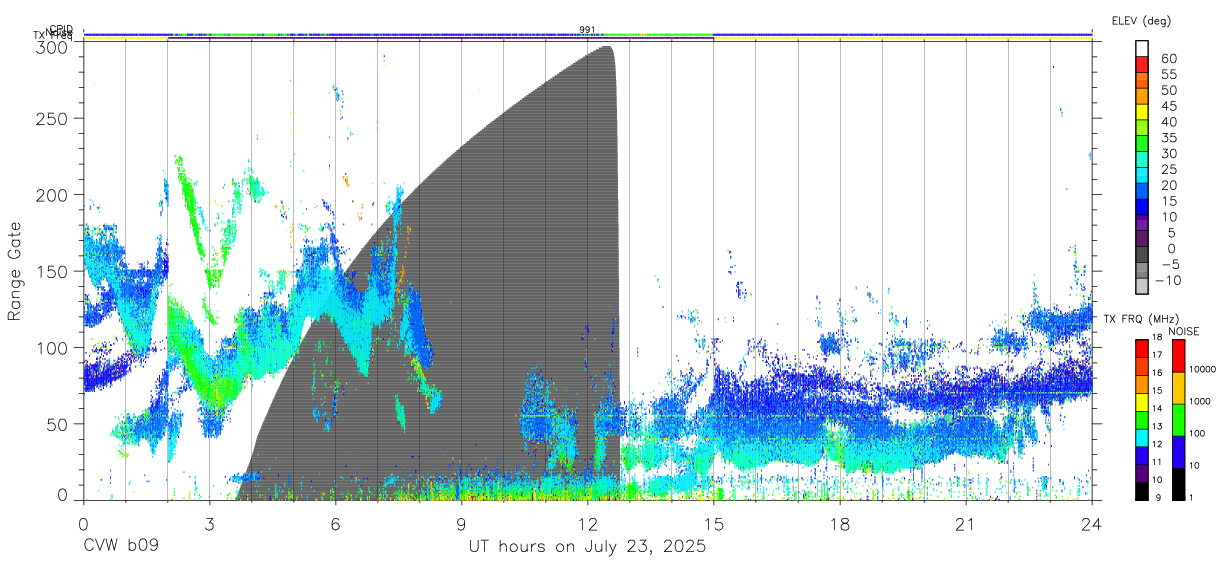Click the 30 label on the ELEV scale
Screen dimensions: 1228x567
click(x=1168, y=154)
